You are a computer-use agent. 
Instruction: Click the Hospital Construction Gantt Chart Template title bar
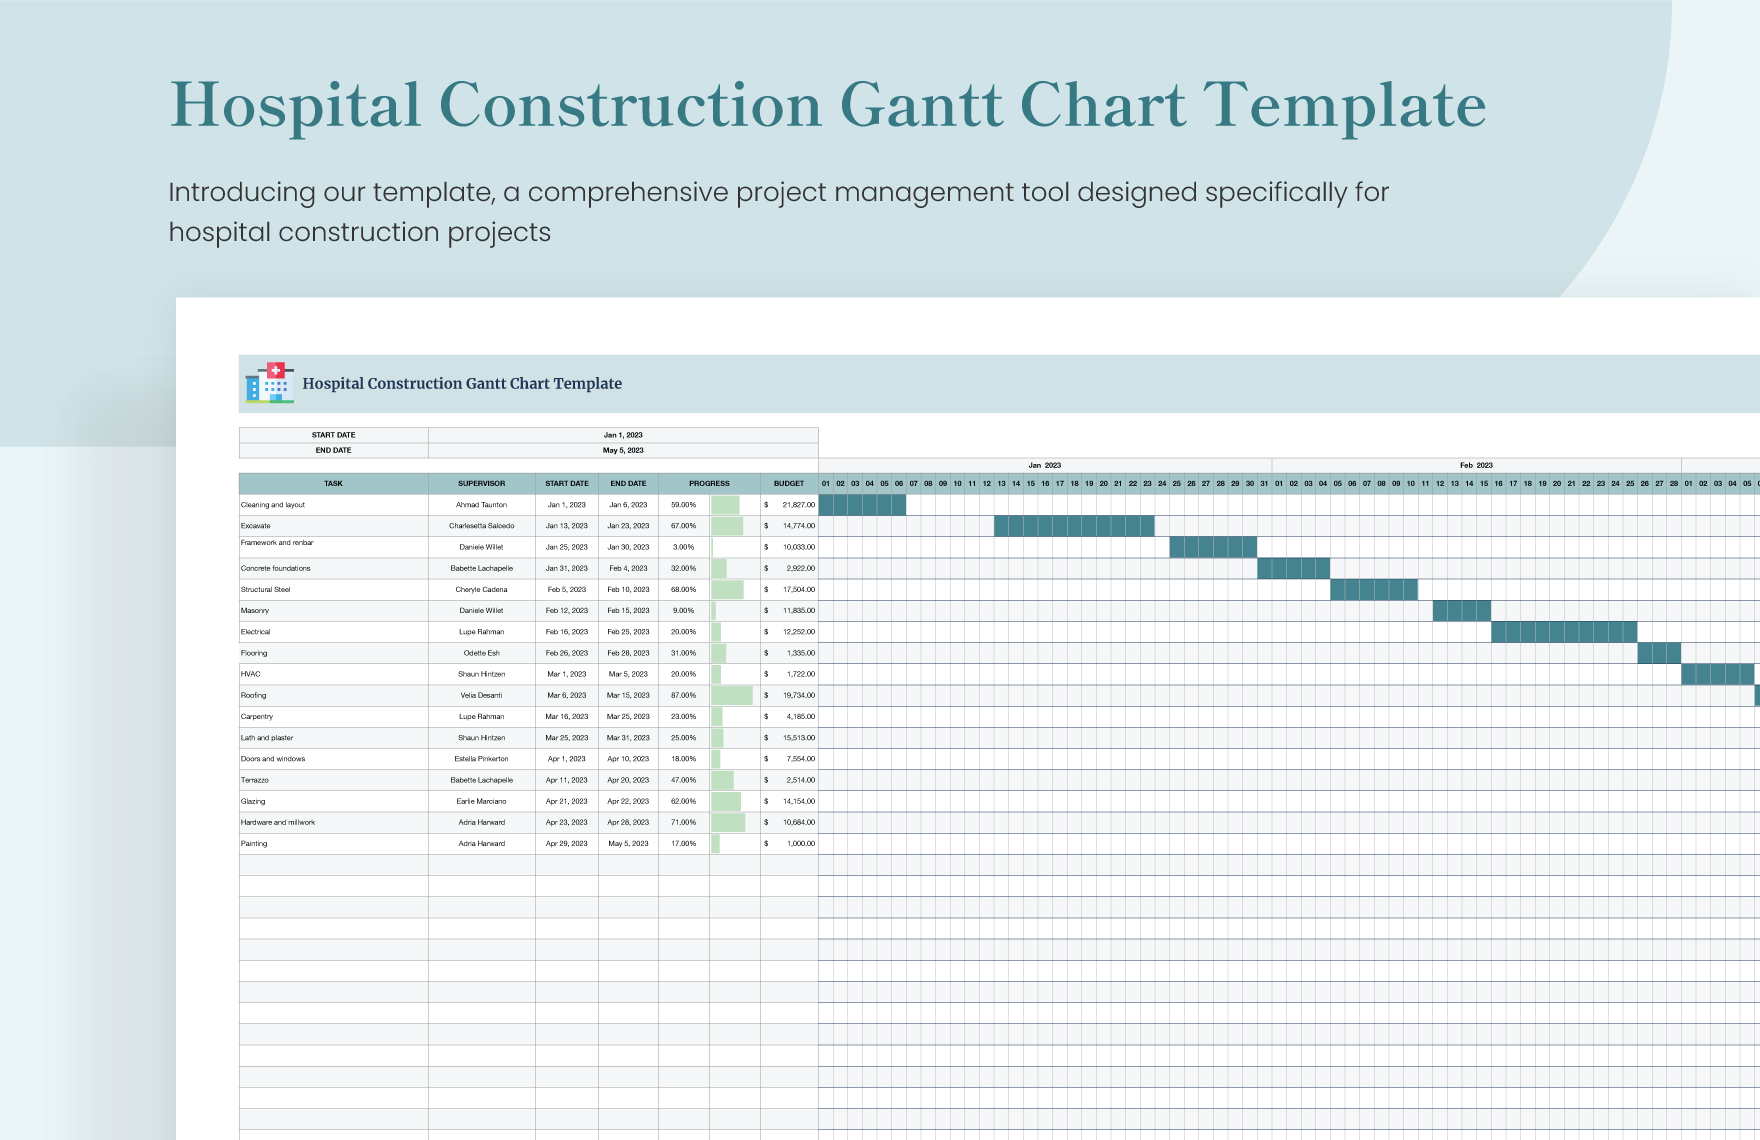tap(463, 383)
